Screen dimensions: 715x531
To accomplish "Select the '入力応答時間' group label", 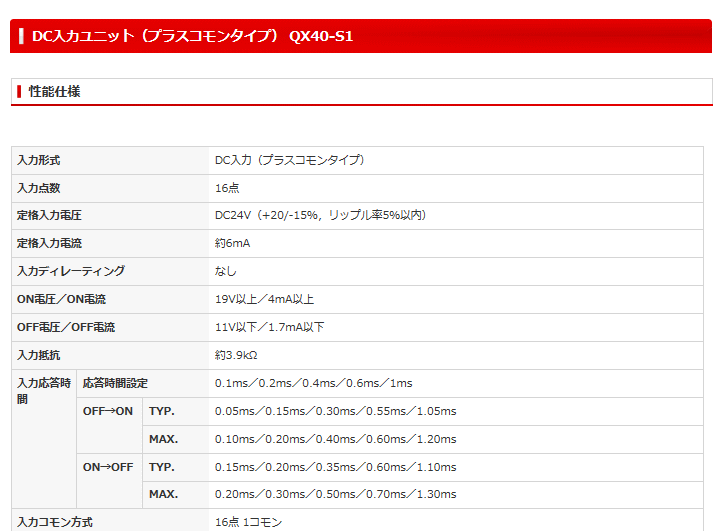I will tap(44, 391).
